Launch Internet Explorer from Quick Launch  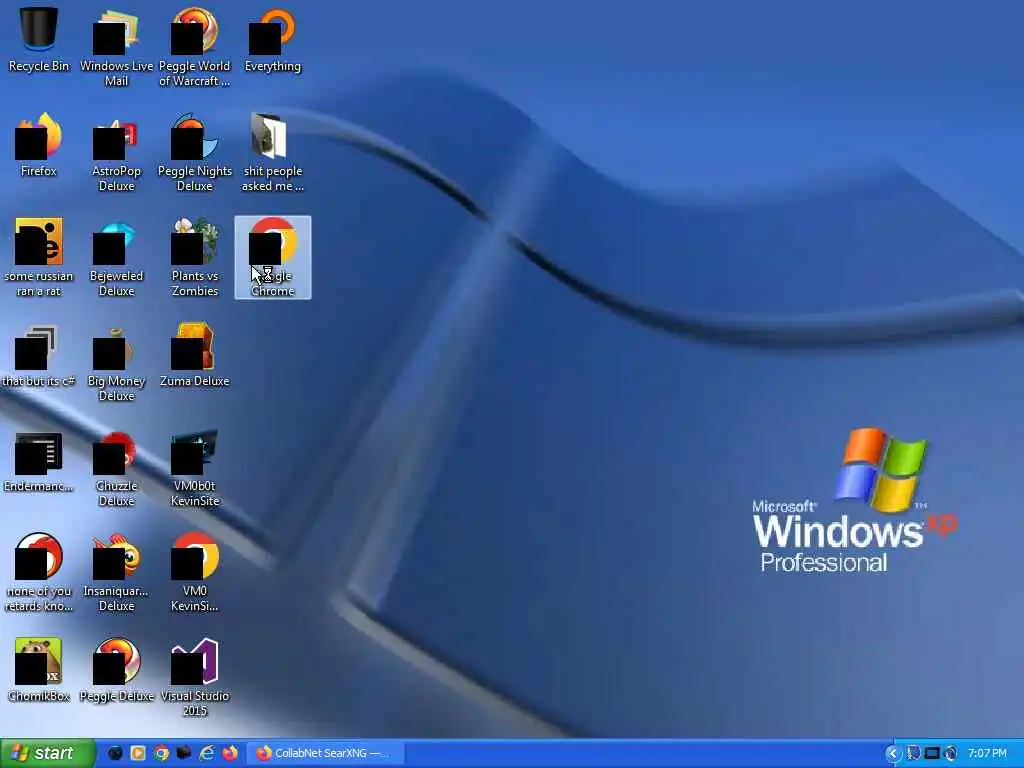[207, 753]
